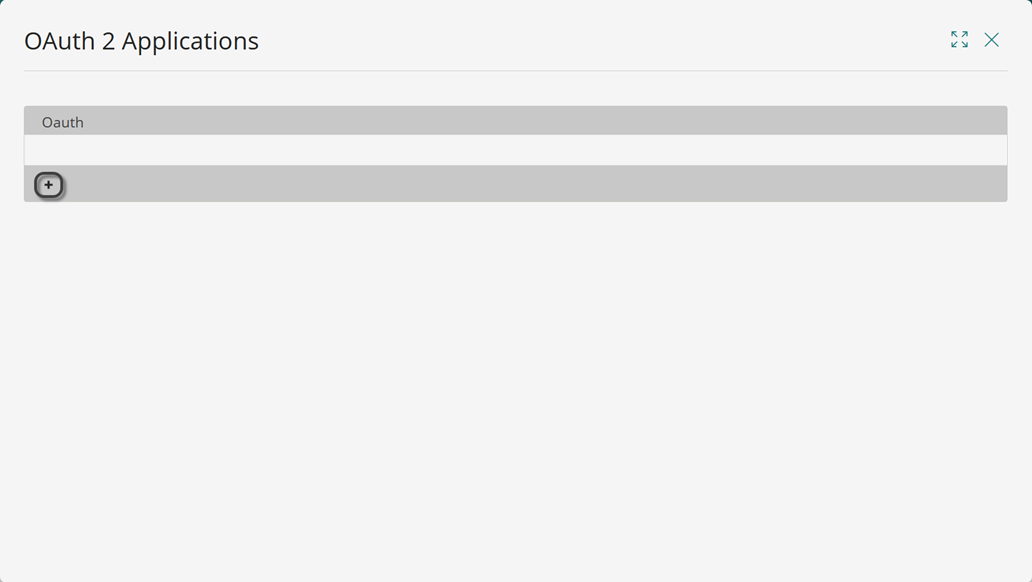Expand the dialog to fullscreen
The height and width of the screenshot is (582, 1032).
959,40
